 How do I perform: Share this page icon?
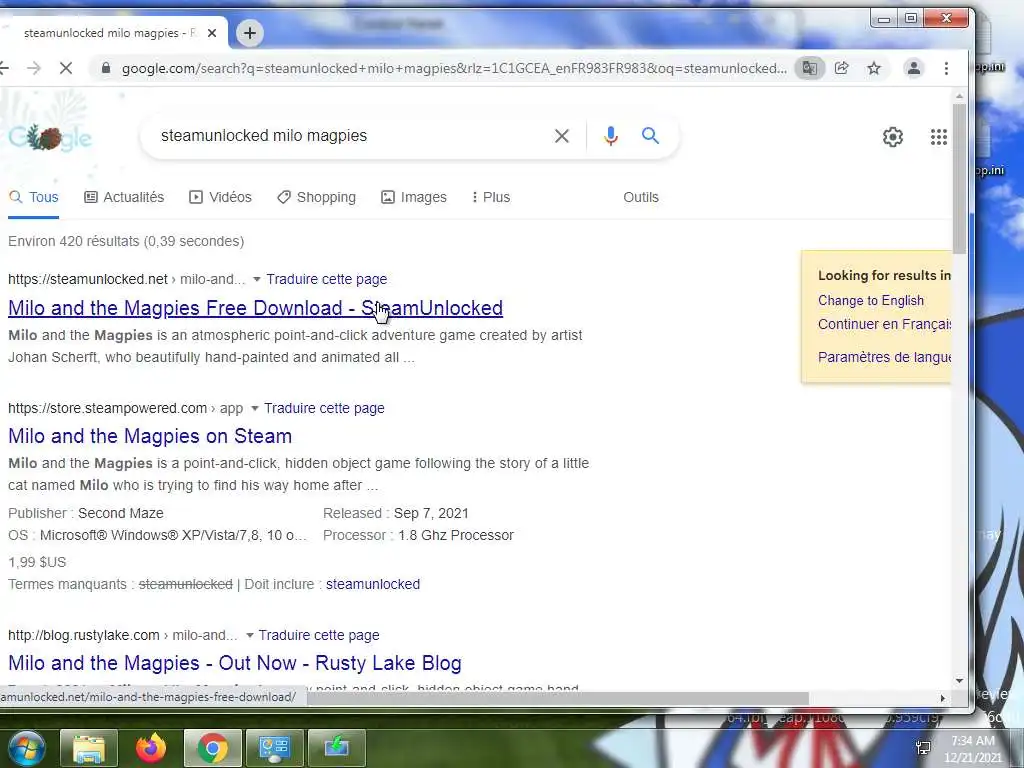(x=842, y=68)
